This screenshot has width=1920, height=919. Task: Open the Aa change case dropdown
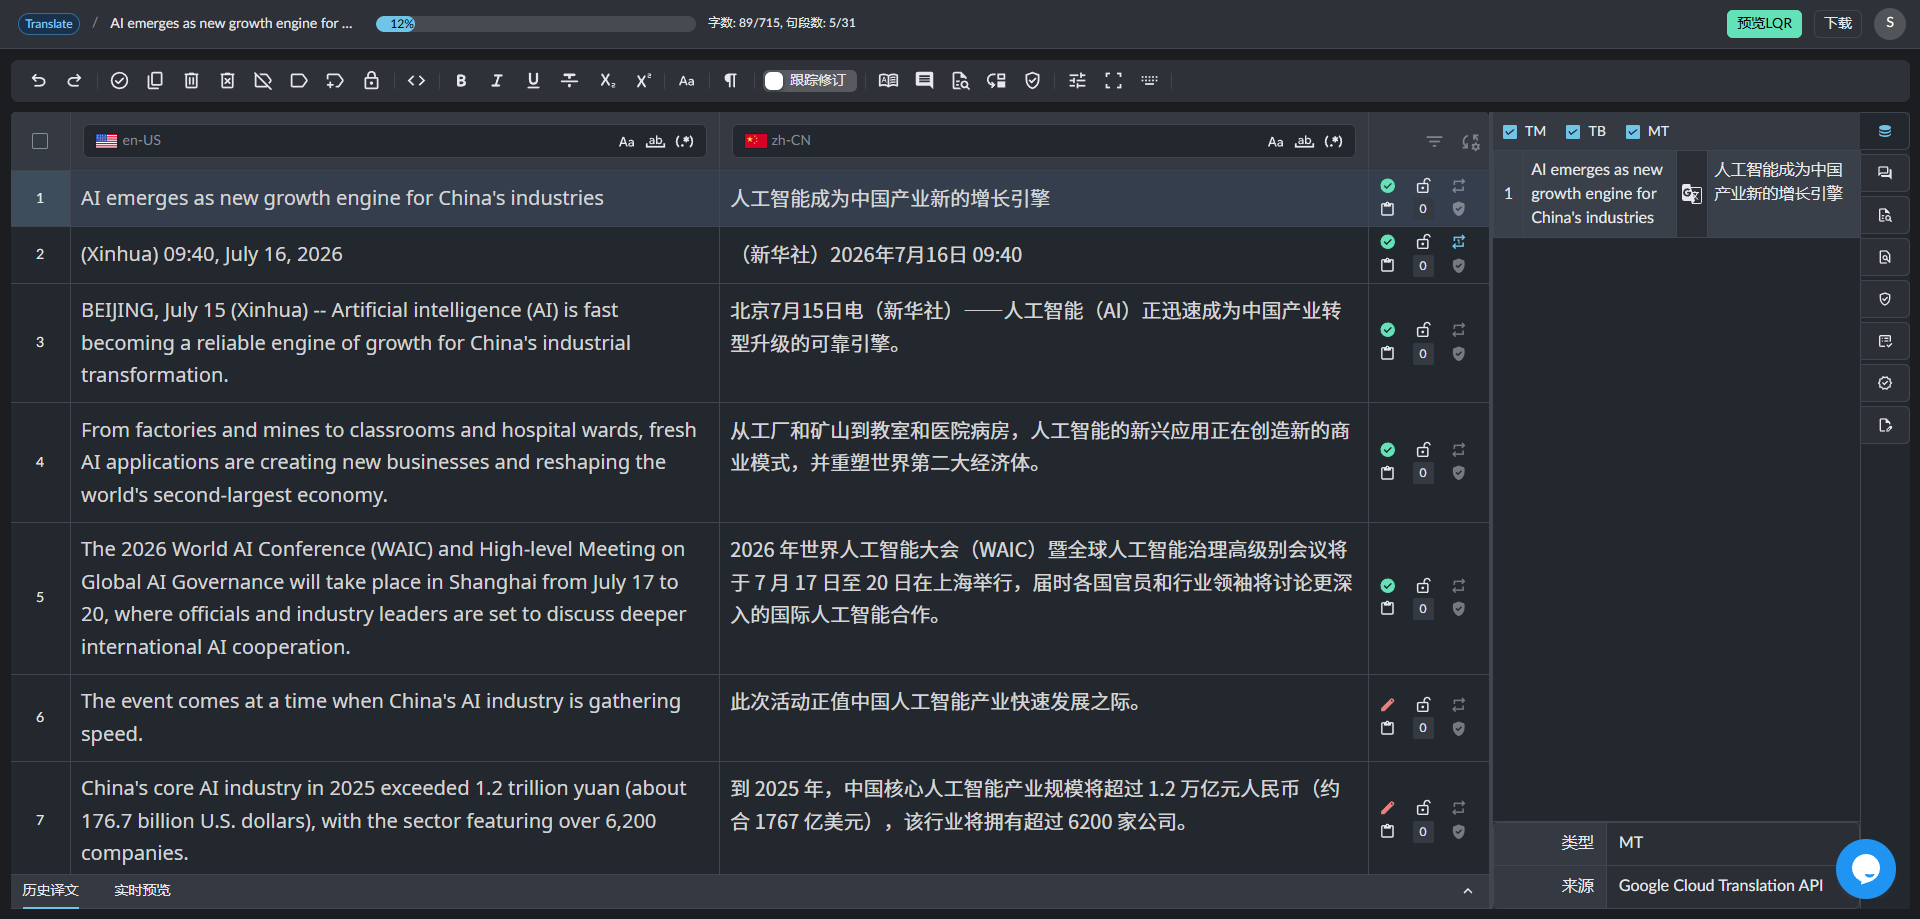tap(686, 81)
